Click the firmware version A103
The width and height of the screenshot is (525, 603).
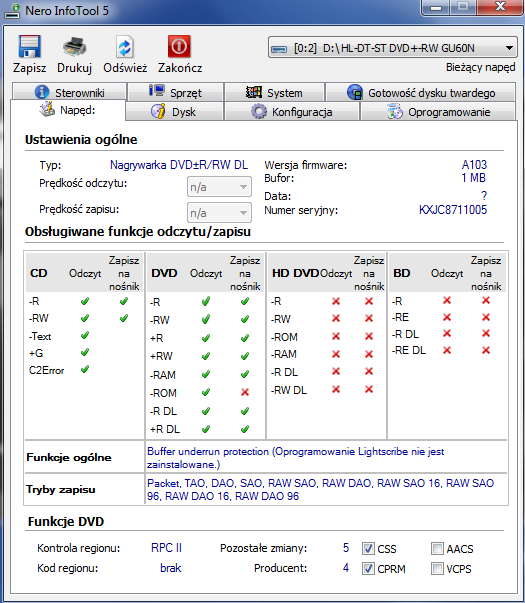coord(474,165)
